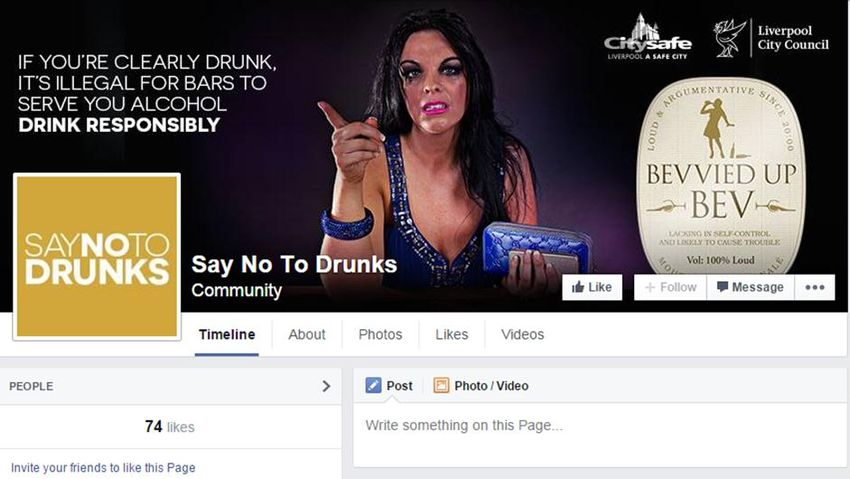Open the About tab
This screenshot has height=479, width=850.
click(307, 335)
